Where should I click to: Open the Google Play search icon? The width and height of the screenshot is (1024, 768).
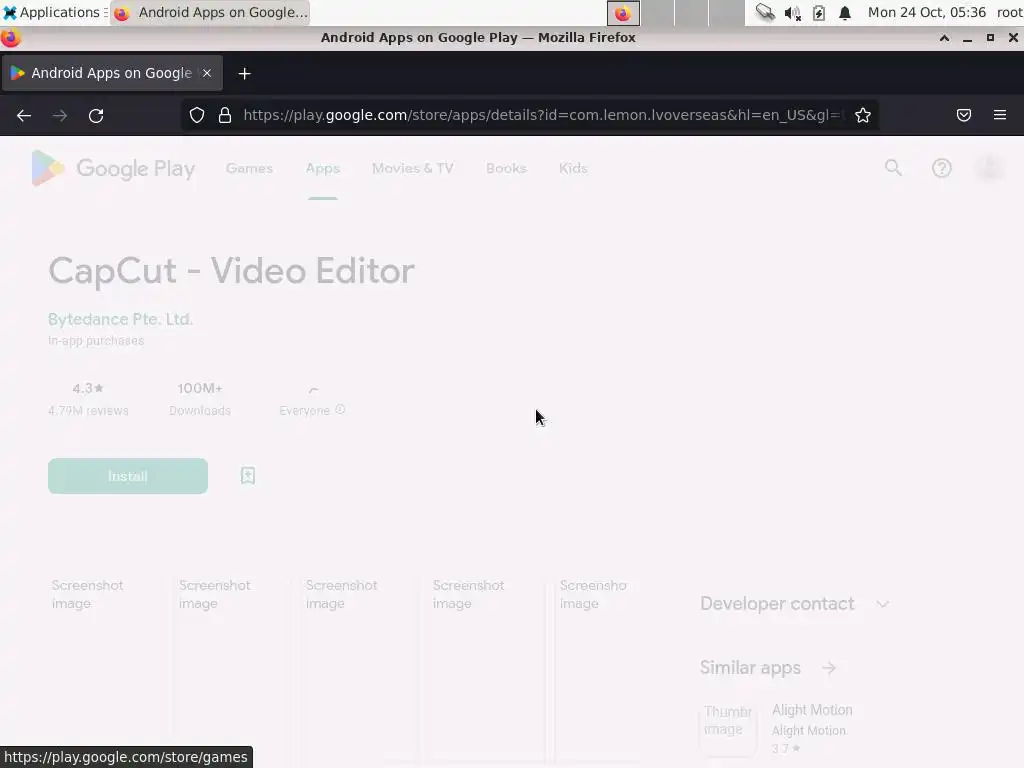(893, 168)
